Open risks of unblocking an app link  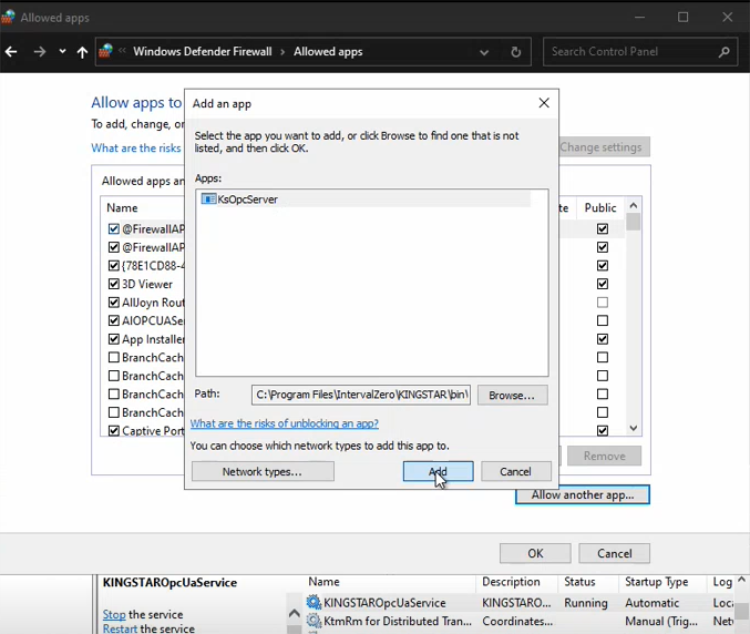(x=285, y=423)
